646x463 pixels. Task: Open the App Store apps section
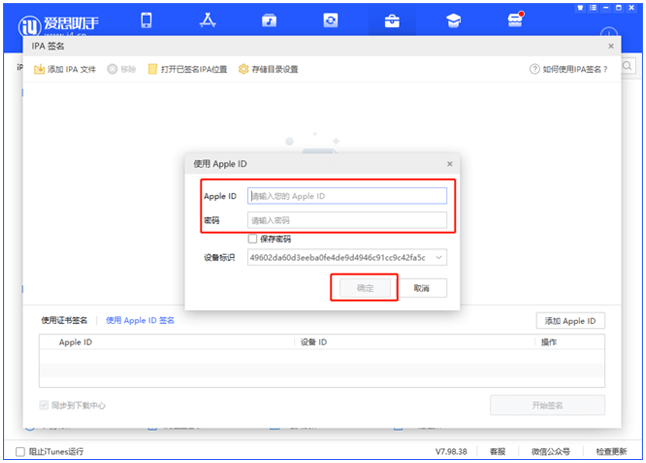point(208,20)
